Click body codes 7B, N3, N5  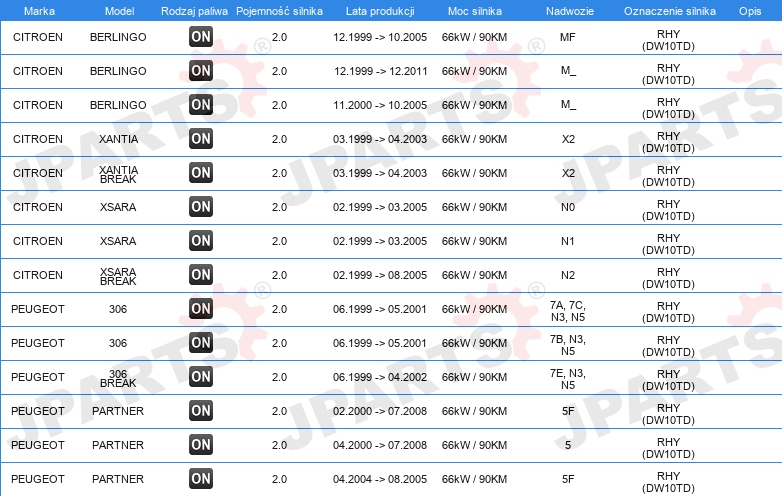pyautogui.click(x=568, y=345)
